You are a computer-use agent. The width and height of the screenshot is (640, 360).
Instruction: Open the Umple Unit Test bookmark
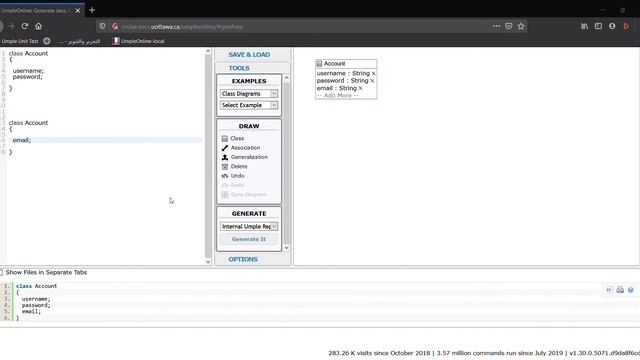pyautogui.click(x=20, y=41)
